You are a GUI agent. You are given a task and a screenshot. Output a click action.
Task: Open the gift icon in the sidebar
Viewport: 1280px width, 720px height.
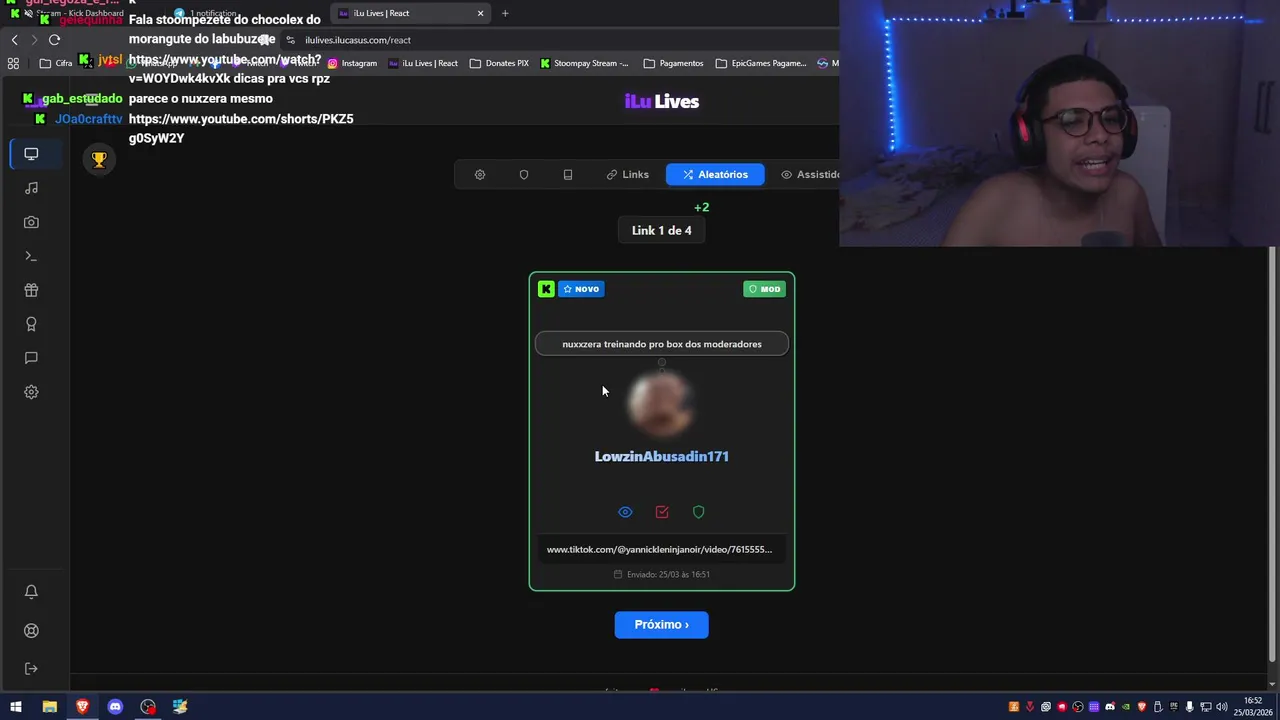31,290
